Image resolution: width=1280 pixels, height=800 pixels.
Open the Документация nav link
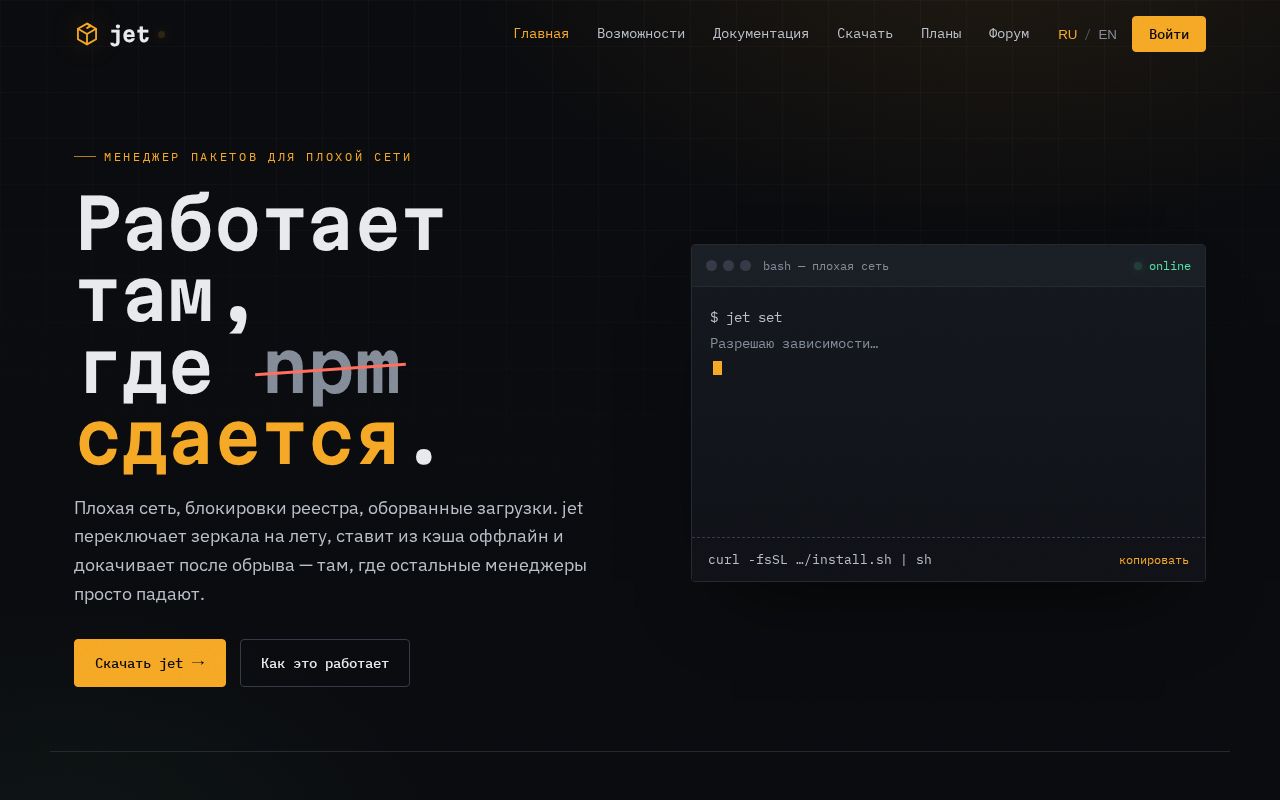tap(761, 34)
